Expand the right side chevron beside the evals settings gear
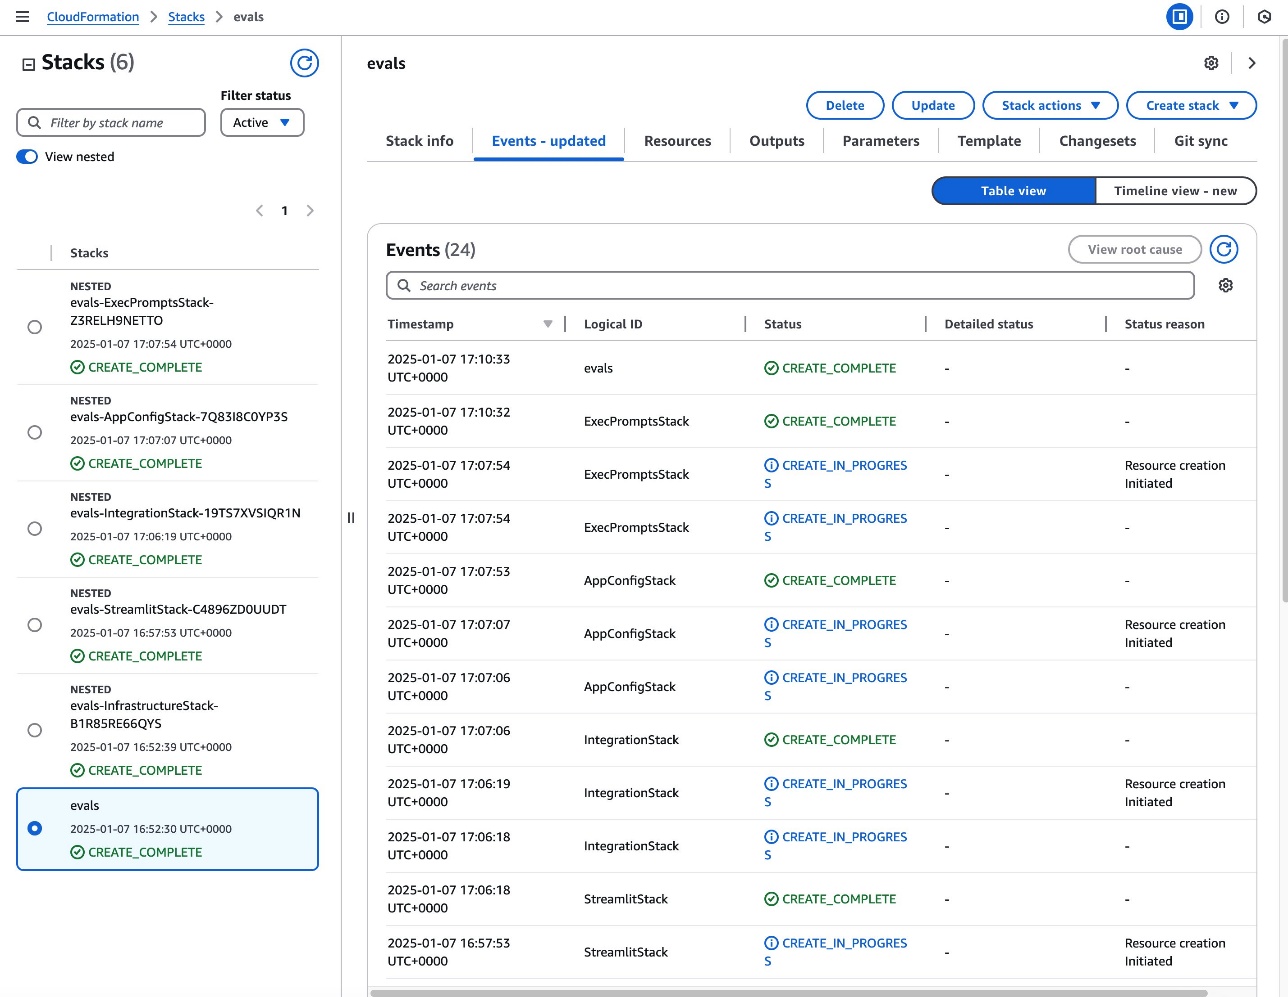The image size is (1288, 997). [1252, 63]
